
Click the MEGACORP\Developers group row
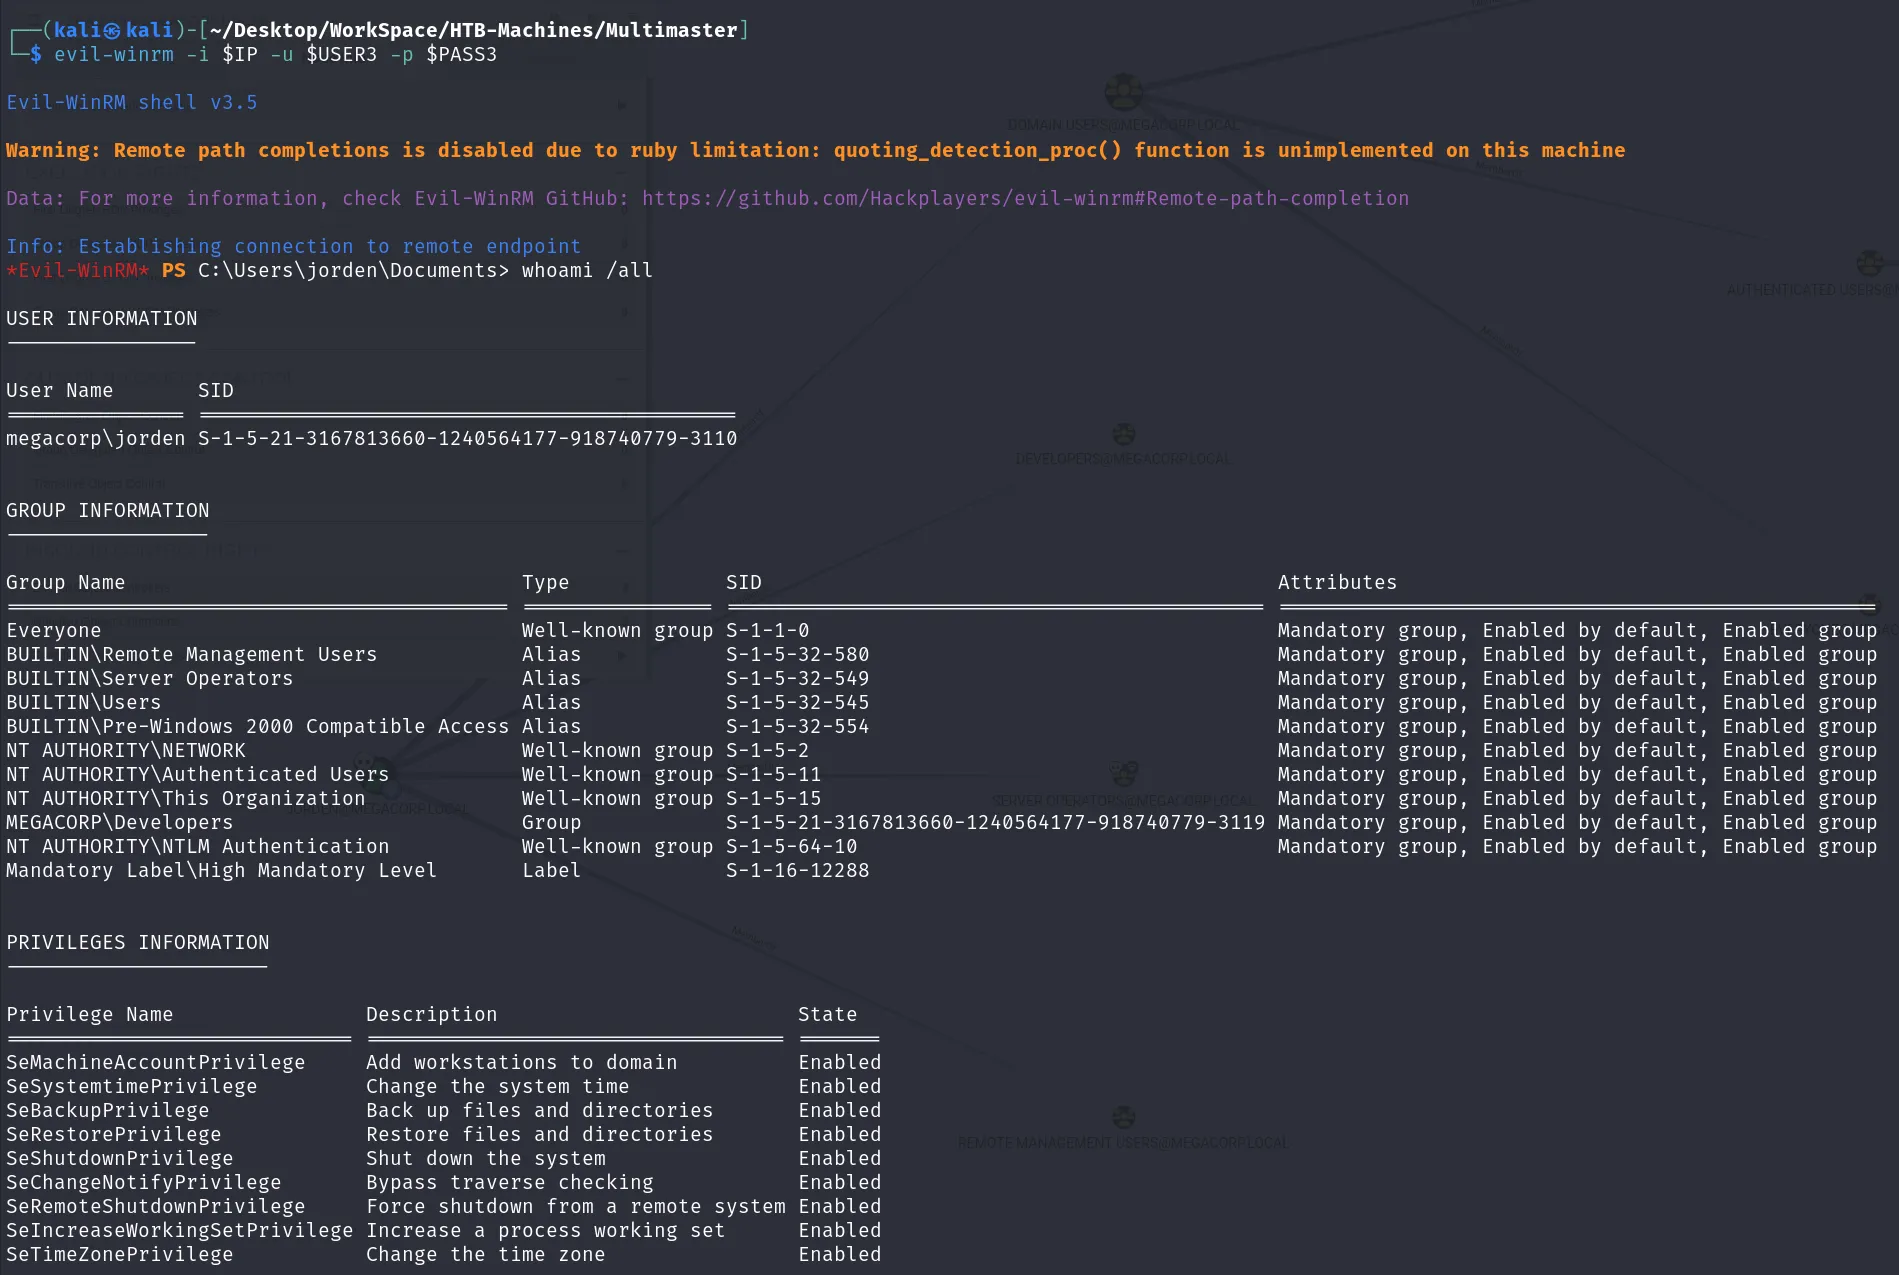941,822
